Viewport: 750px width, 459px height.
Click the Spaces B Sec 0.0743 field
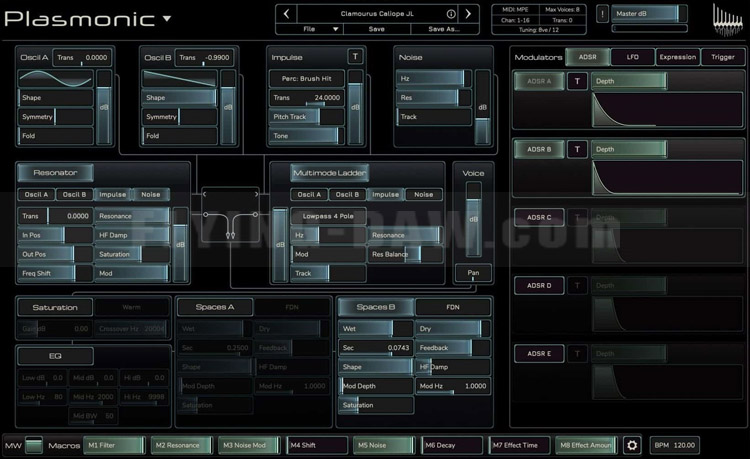376,348
